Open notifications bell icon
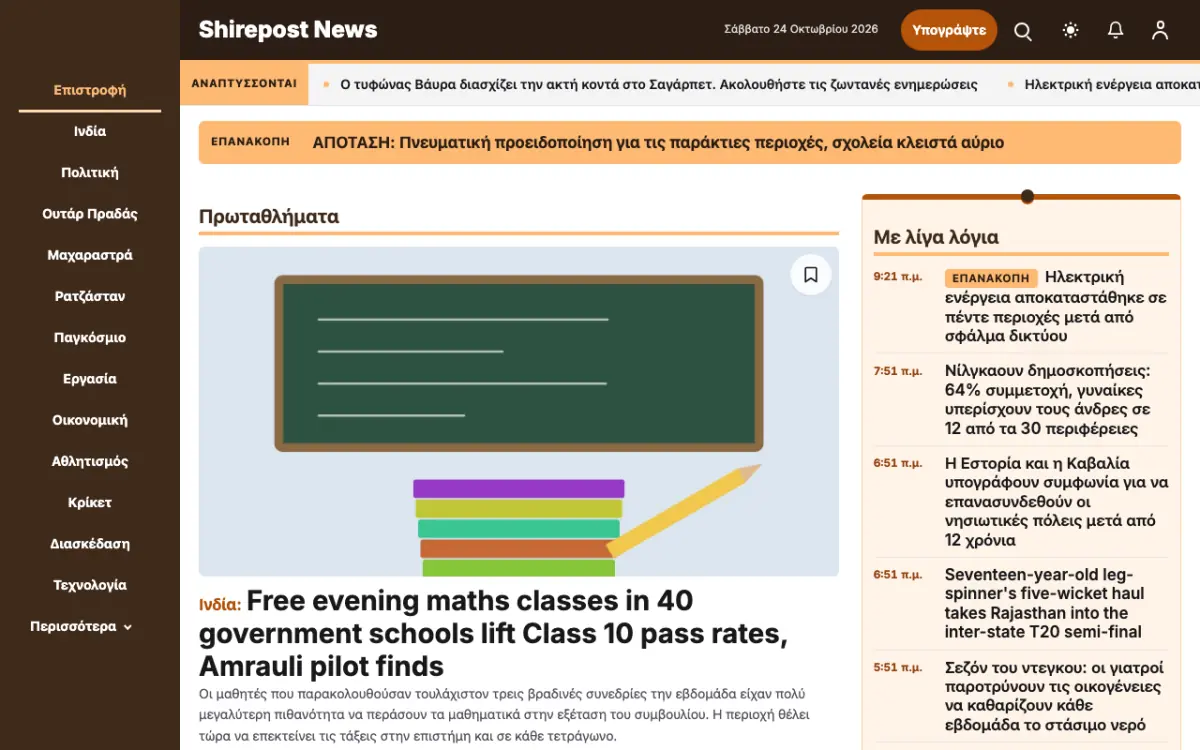Screen dimensions: 1200x750 pyautogui.click(x=1116, y=31)
